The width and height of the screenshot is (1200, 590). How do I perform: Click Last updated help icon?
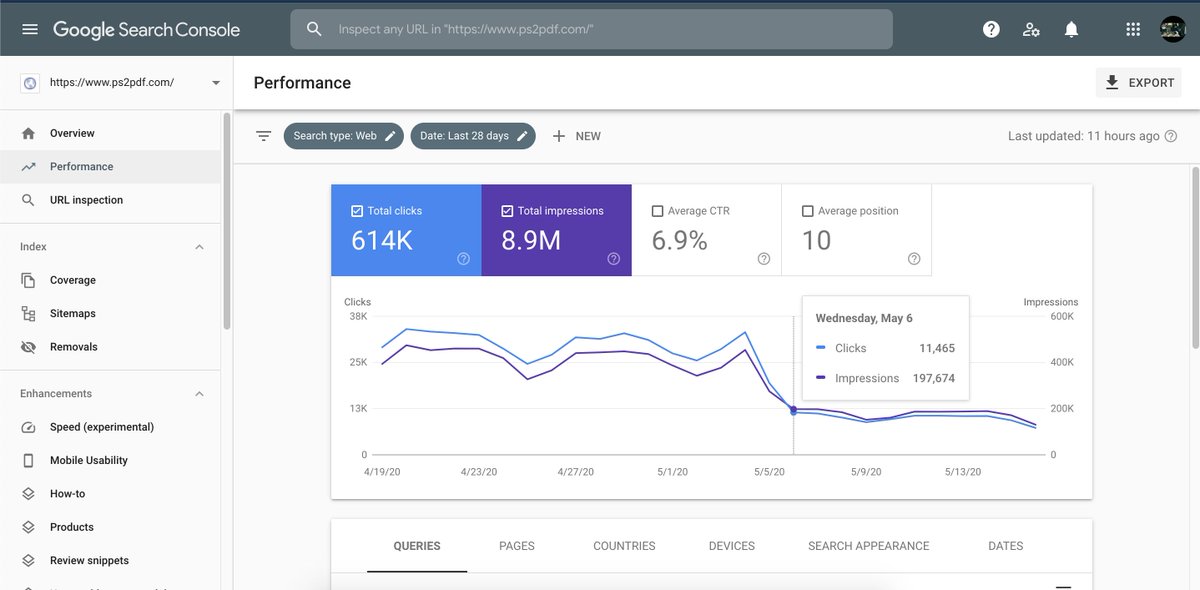pyautogui.click(x=1171, y=136)
